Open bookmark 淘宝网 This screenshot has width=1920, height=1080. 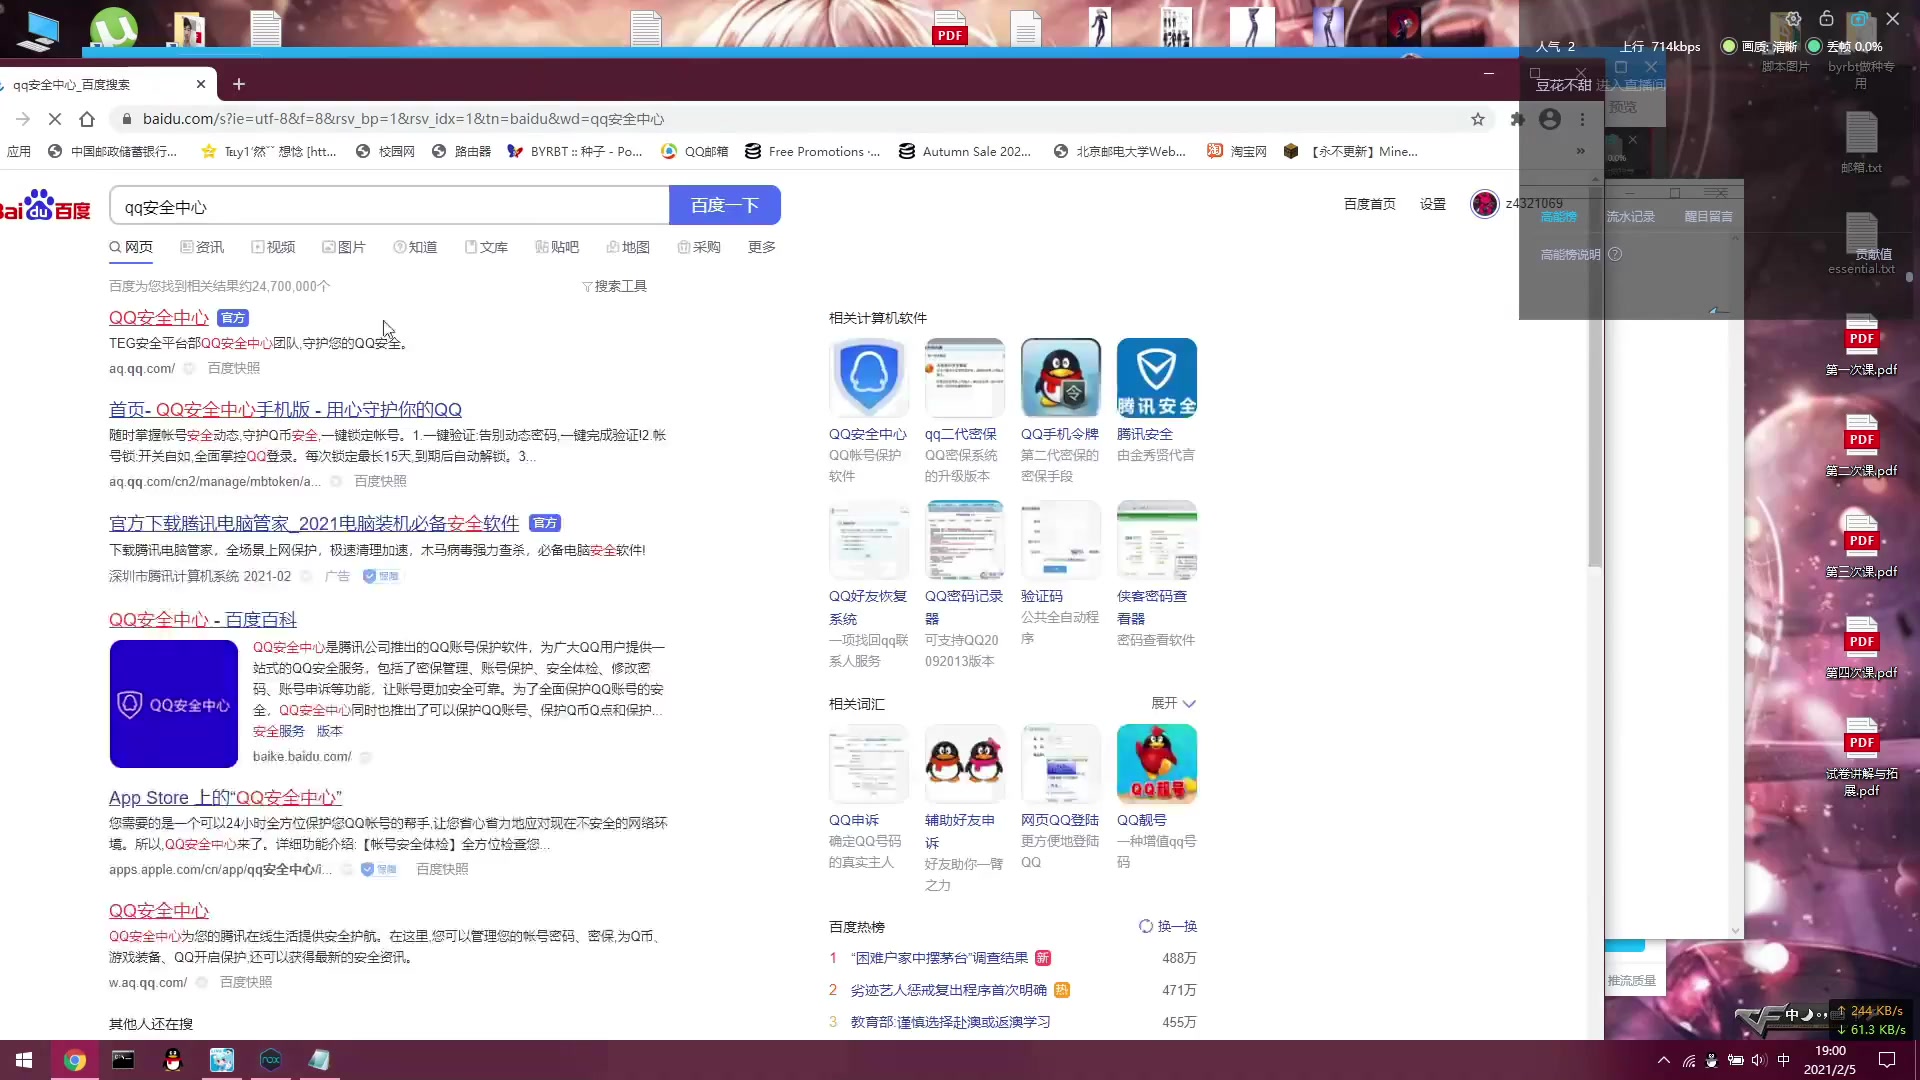1237,152
